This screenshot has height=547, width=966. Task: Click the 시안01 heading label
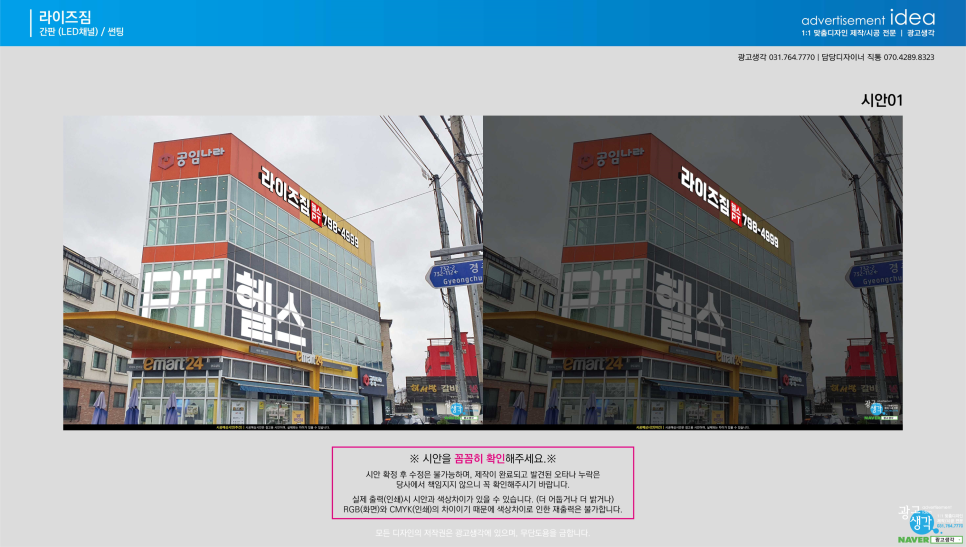881,100
